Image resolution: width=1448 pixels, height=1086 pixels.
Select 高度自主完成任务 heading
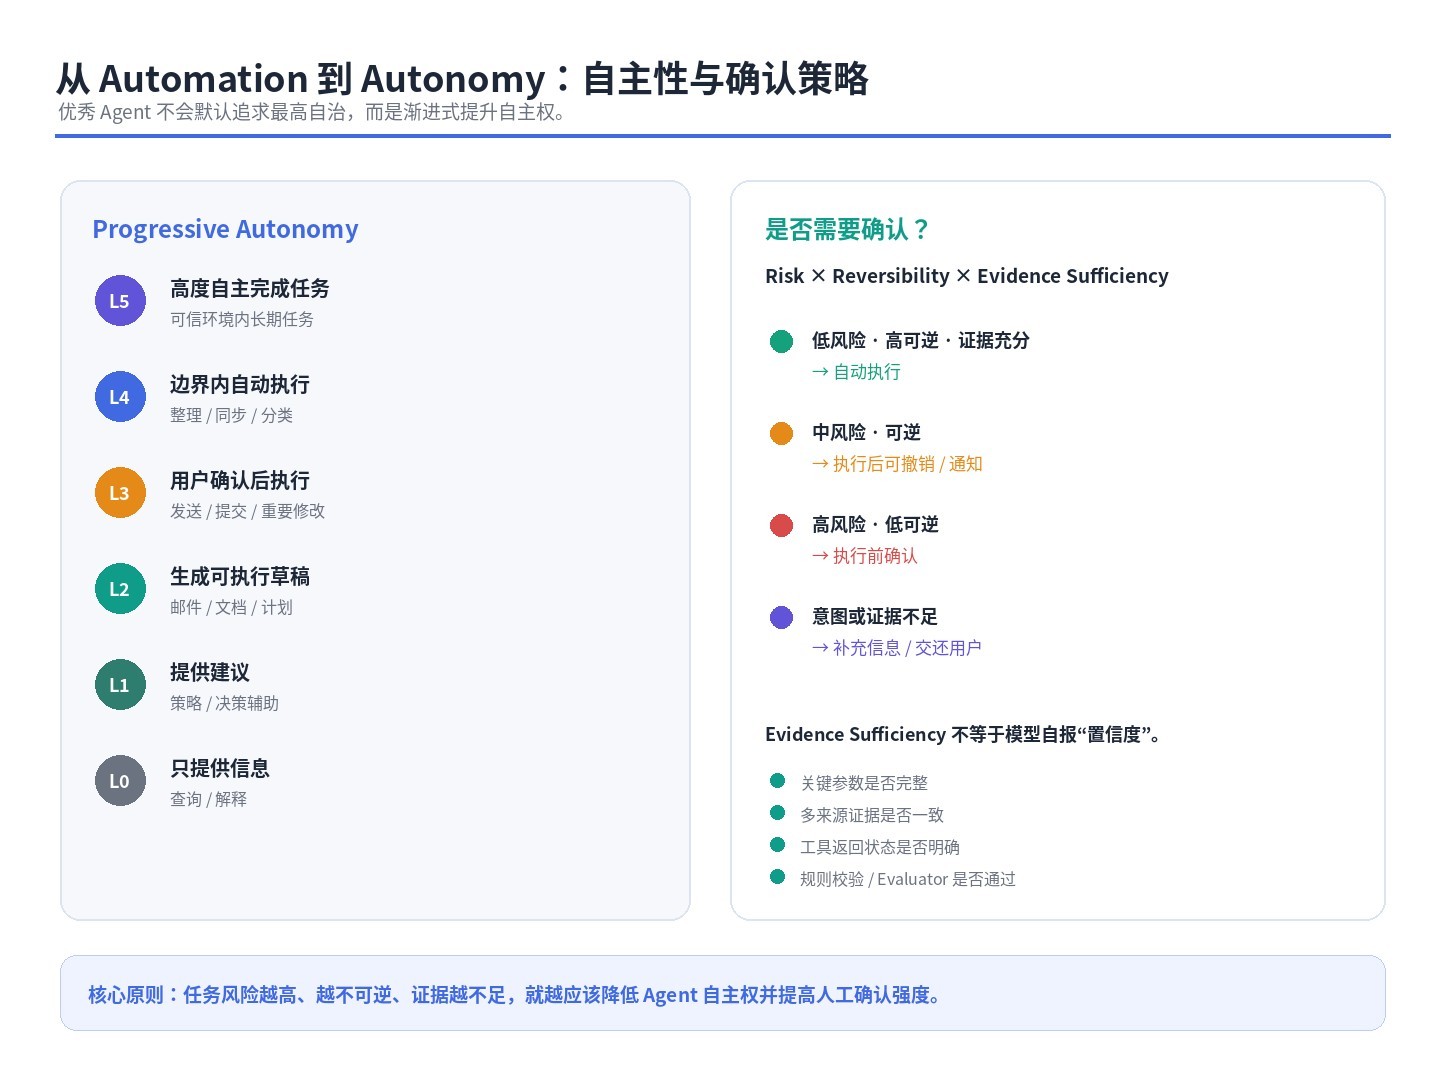click(x=249, y=289)
